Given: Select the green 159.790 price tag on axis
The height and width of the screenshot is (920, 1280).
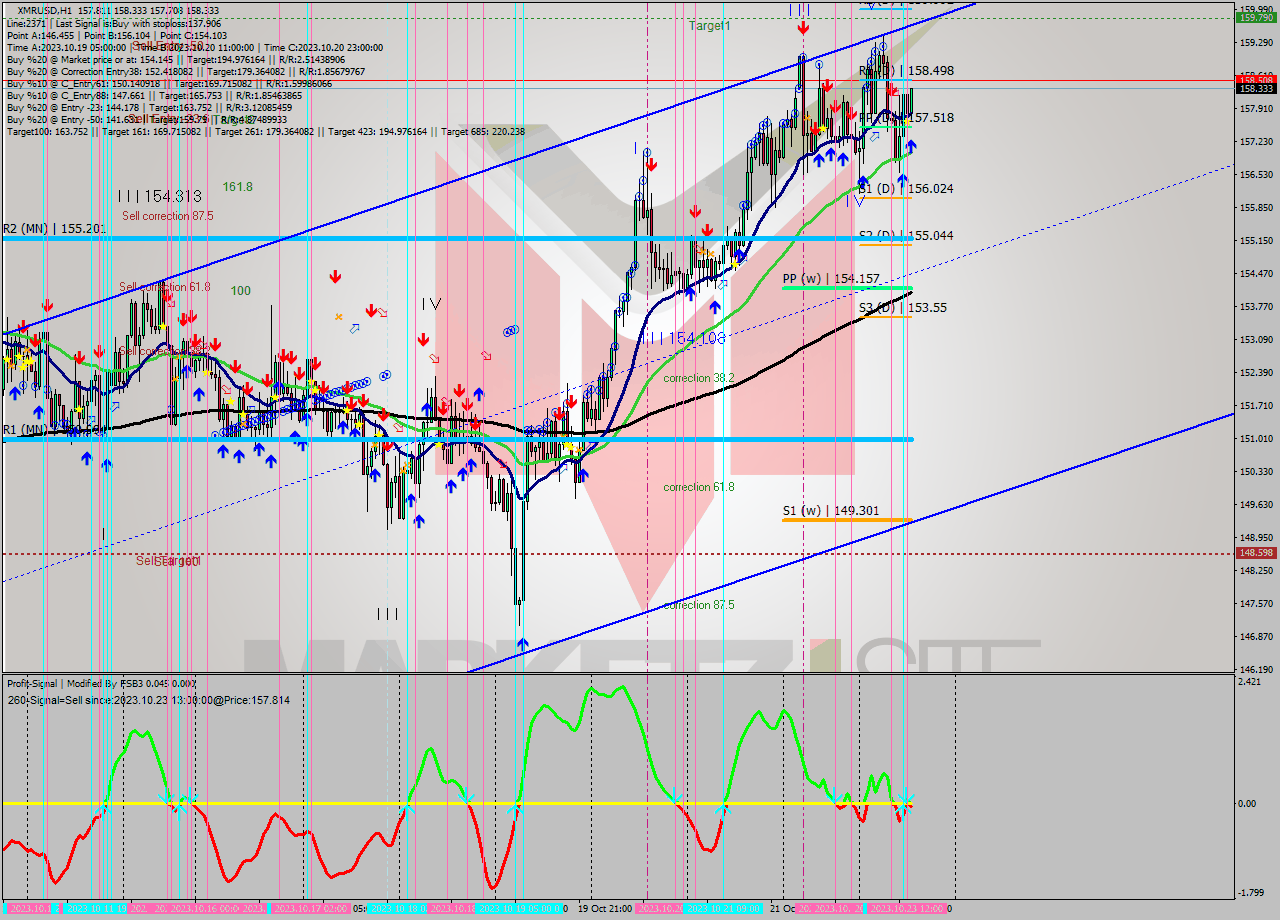Looking at the screenshot, I should click(x=1256, y=17).
